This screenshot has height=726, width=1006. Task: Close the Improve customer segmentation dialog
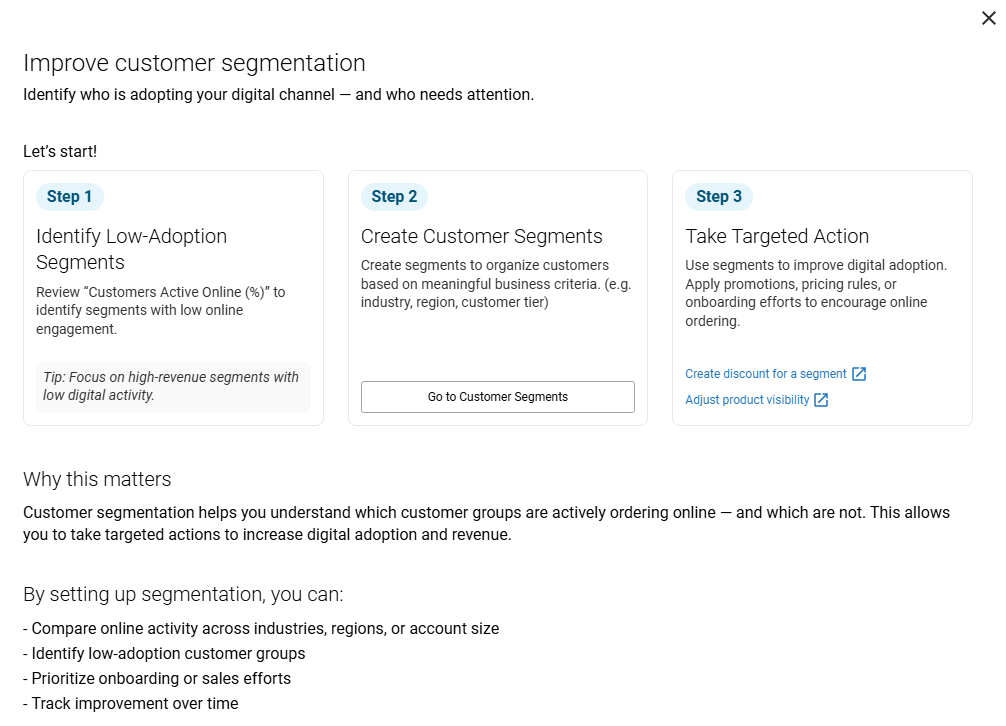pyautogui.click(x=989, y=18)
